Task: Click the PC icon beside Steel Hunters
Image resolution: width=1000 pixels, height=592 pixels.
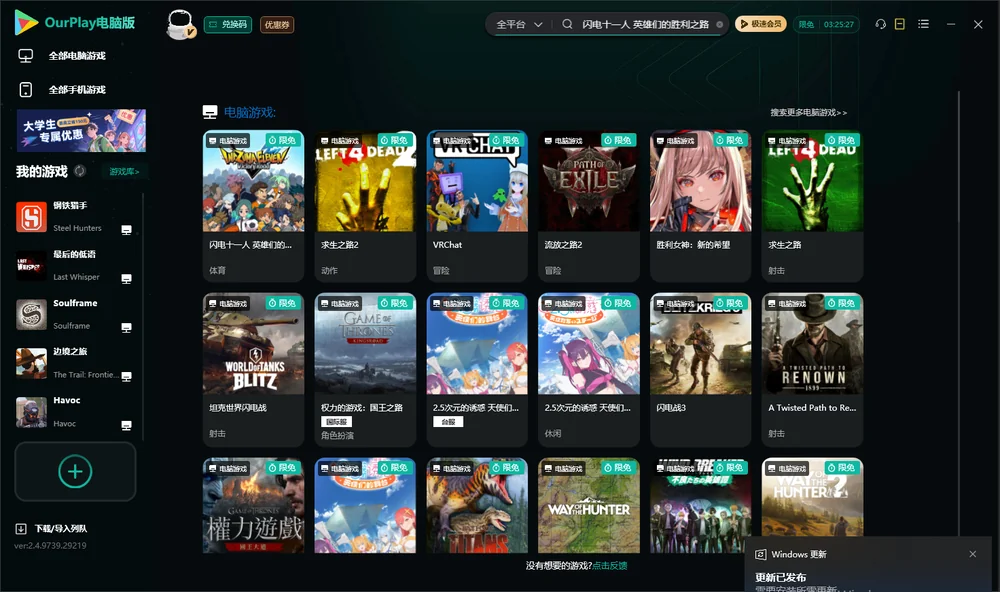Action: pyautogui.click(x=126, y=230)
